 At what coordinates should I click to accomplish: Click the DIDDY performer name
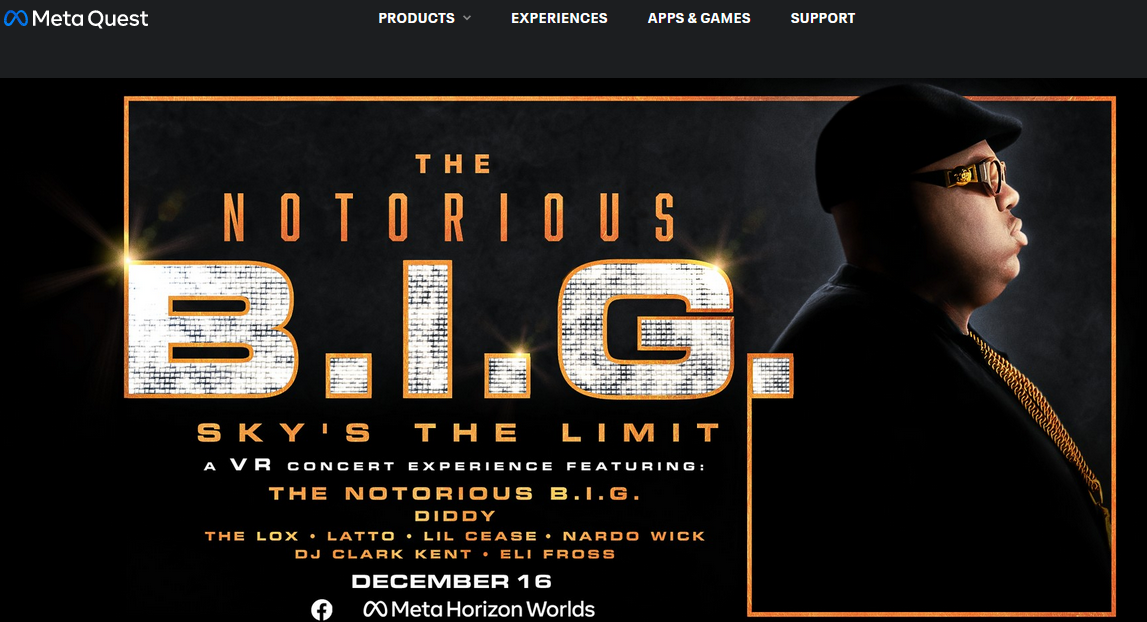[455, 516]
